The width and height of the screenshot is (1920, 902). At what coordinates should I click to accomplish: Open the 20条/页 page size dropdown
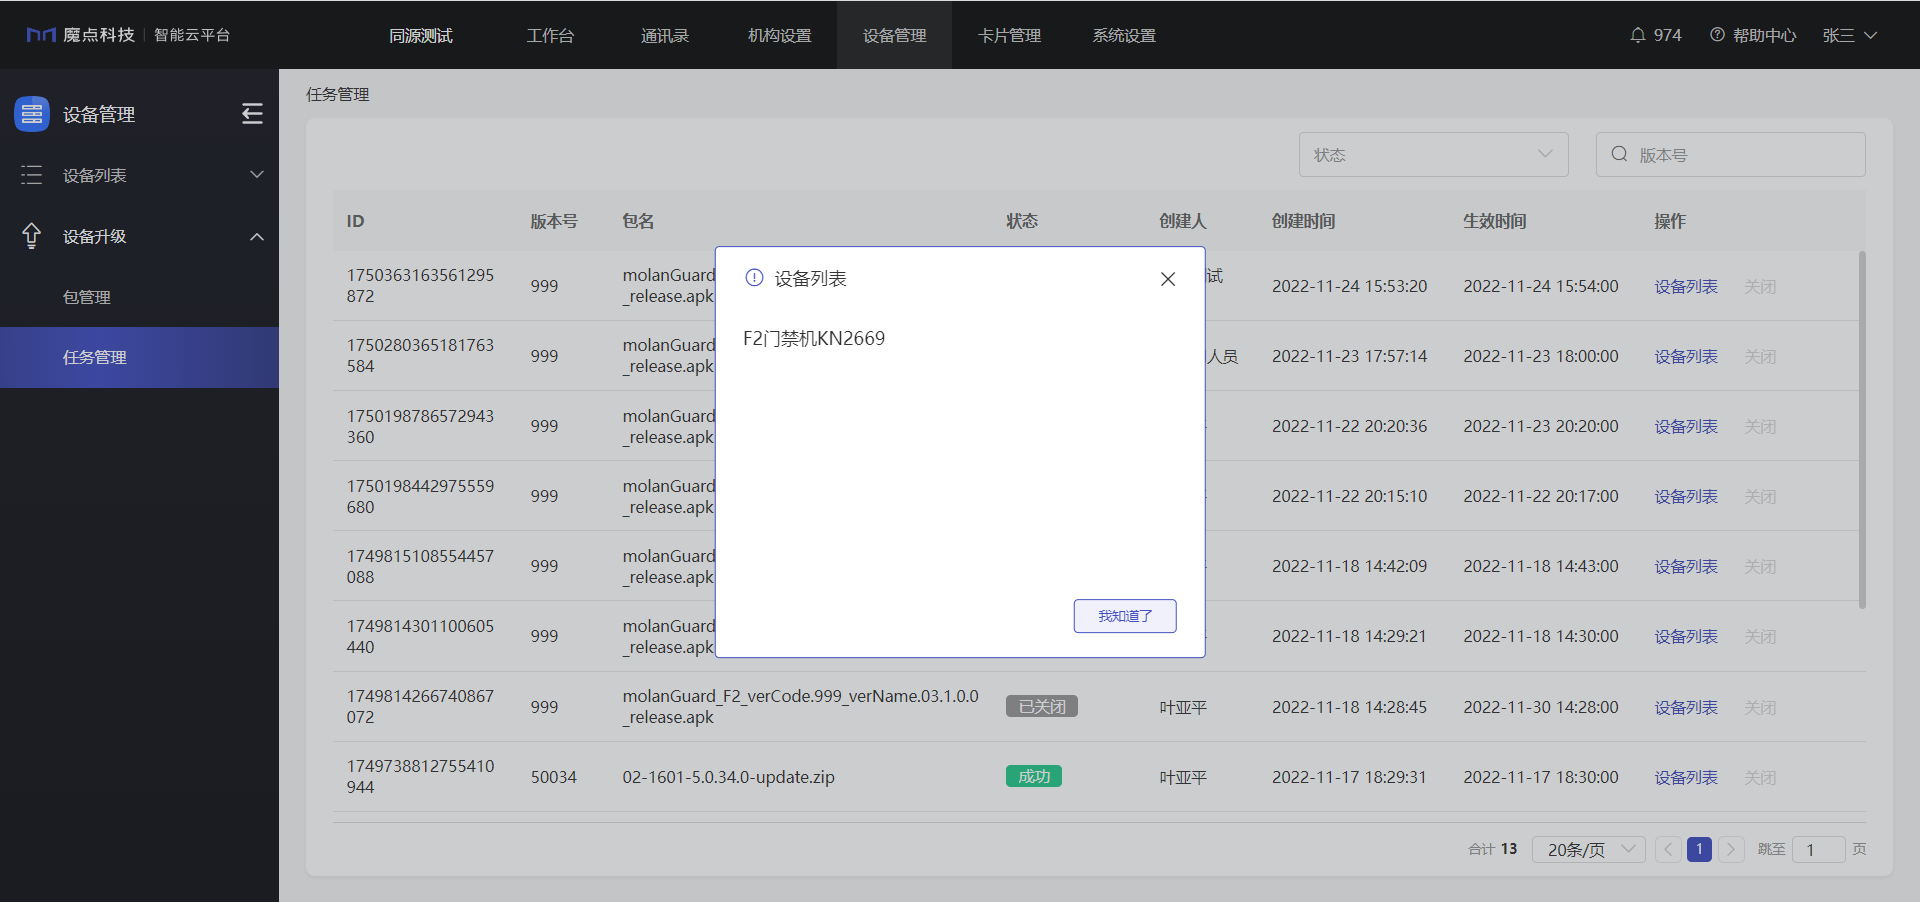tap(1588, 849)
